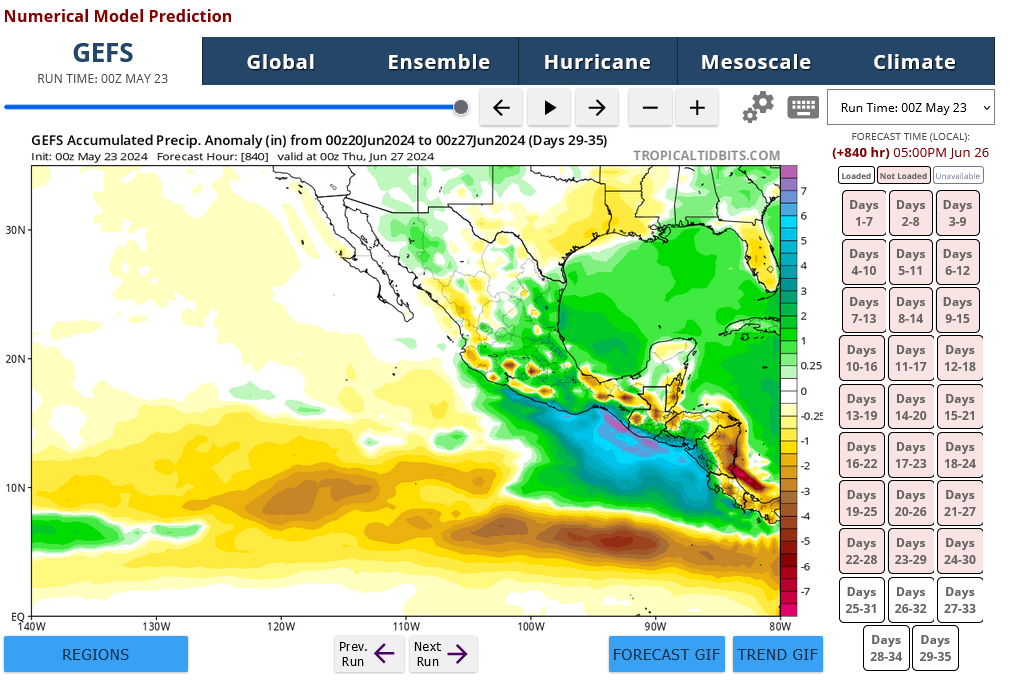The image size is (1010, 687).
Task: Click the Numerical Model Prediction heading
Action: tap(118, 16)
